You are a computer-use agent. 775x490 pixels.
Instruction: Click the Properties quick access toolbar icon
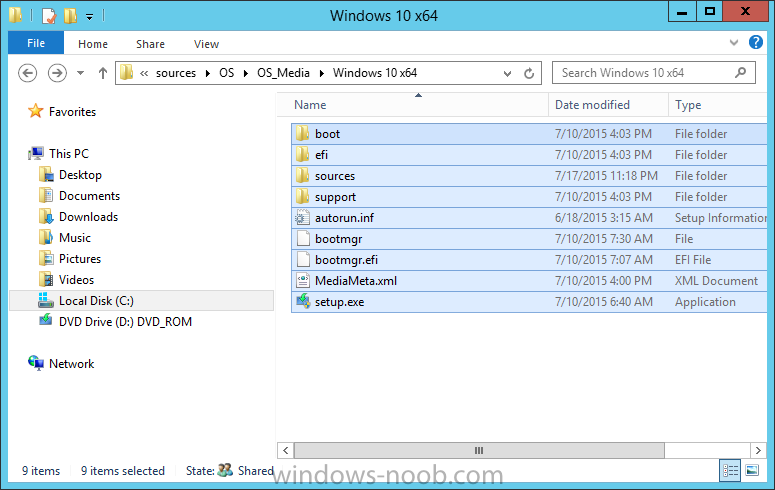tap(49, 16)
